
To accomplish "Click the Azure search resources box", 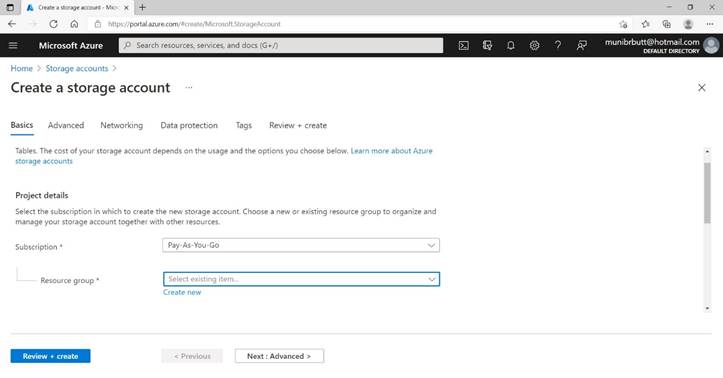I will pos(281,45).
